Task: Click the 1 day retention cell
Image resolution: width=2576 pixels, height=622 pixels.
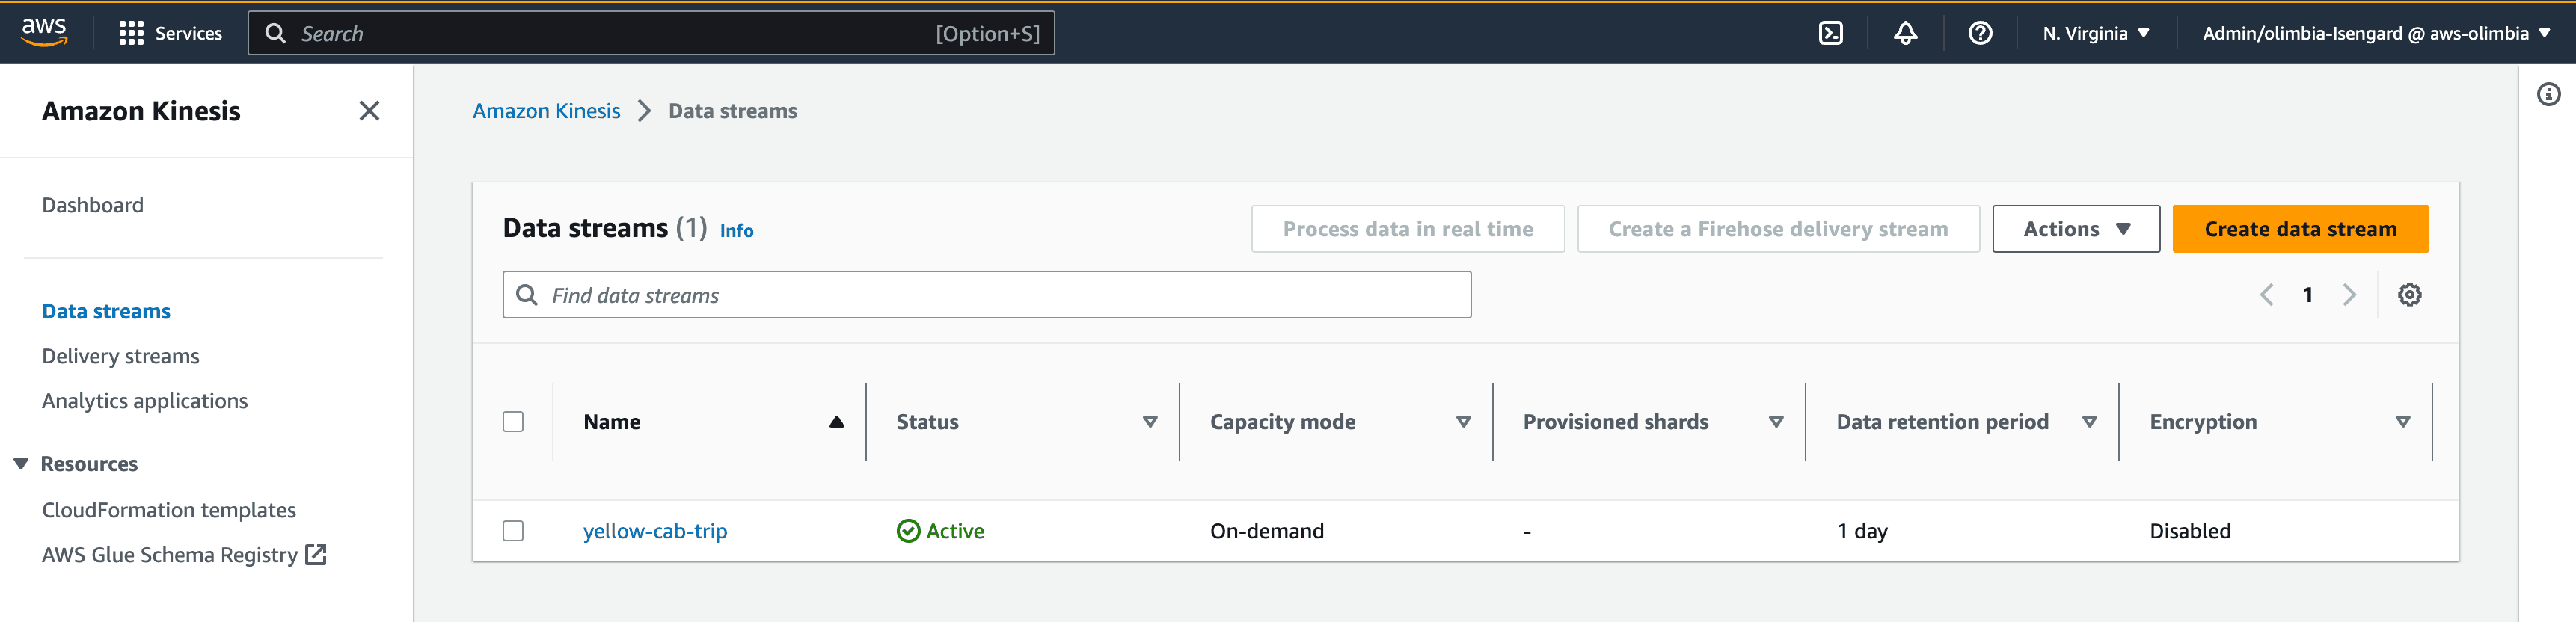Action: [1861, 531]
